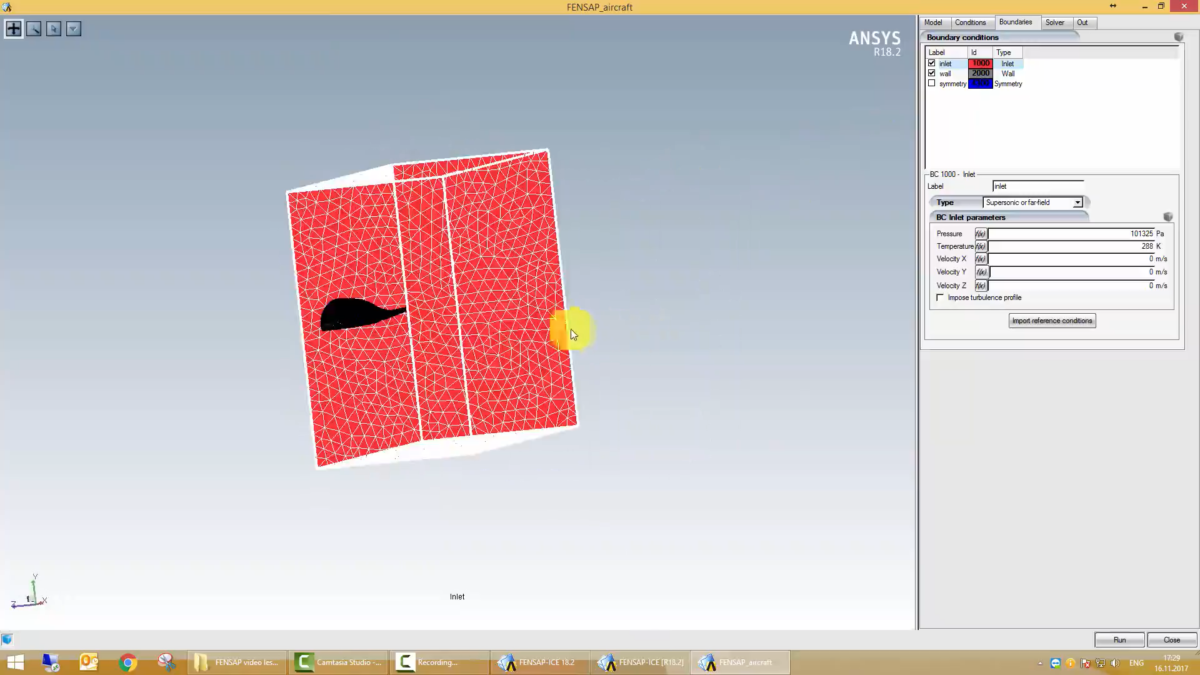Switch to FENSAP_aircraft taskbar window
This screenshot has width=1200, height=675.
click(x=741, y=663)
